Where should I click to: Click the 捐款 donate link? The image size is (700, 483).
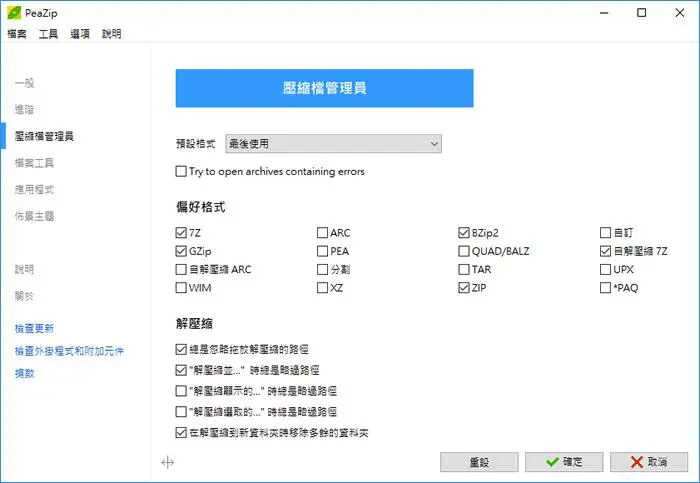point(25,374)
